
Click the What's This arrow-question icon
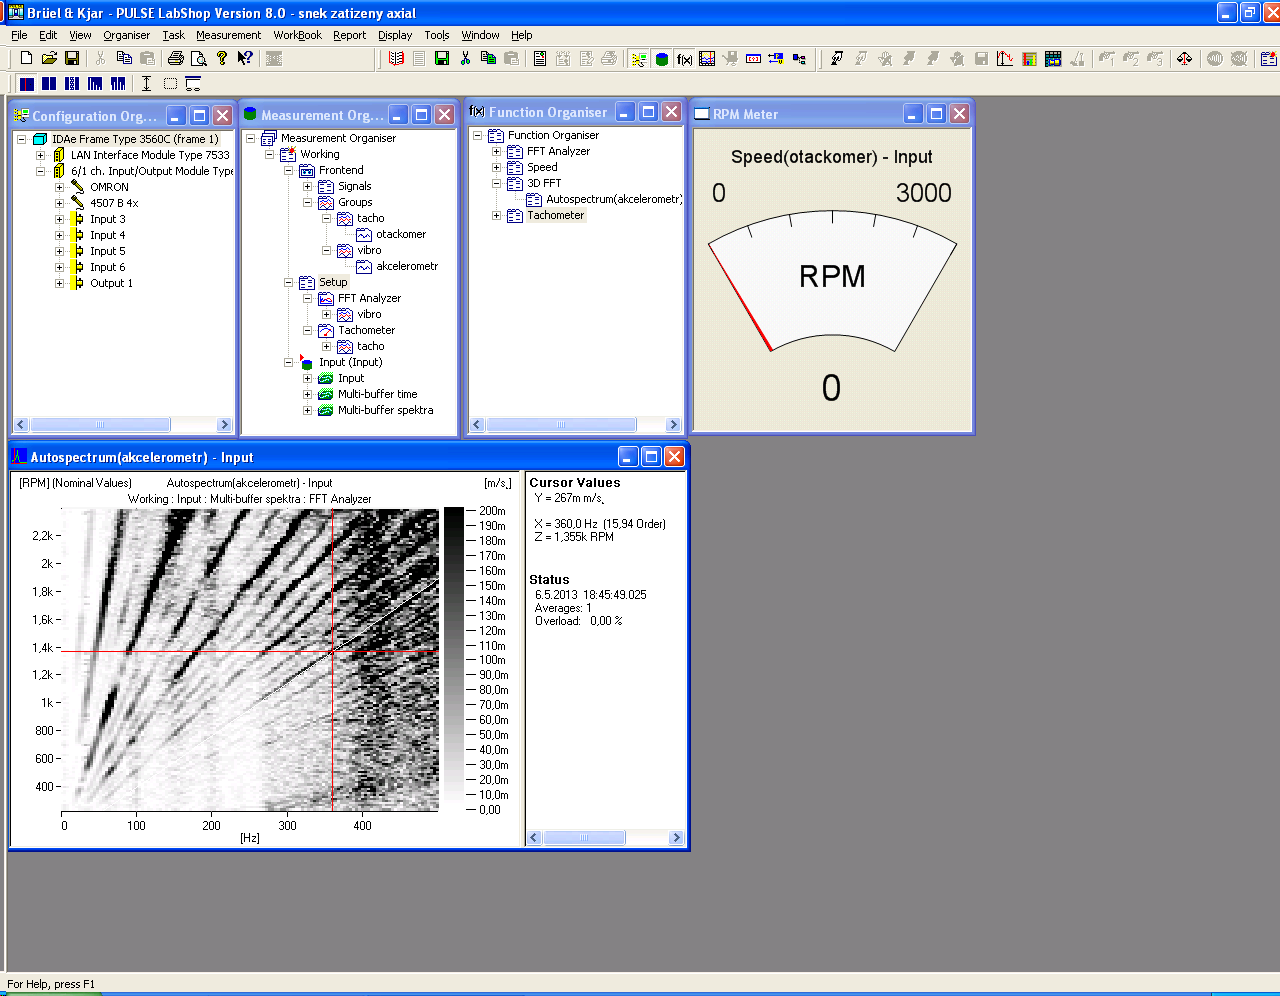(x=245, y=58)
